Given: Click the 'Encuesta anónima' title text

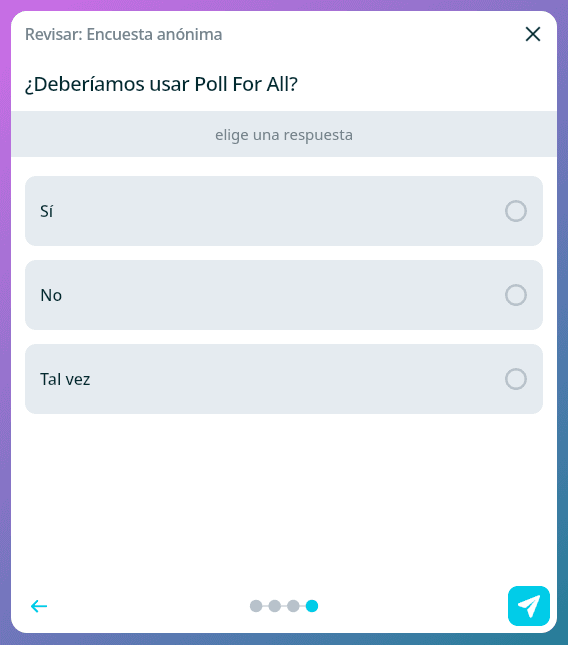Looking at the screenshot, I should pos(154,34).
